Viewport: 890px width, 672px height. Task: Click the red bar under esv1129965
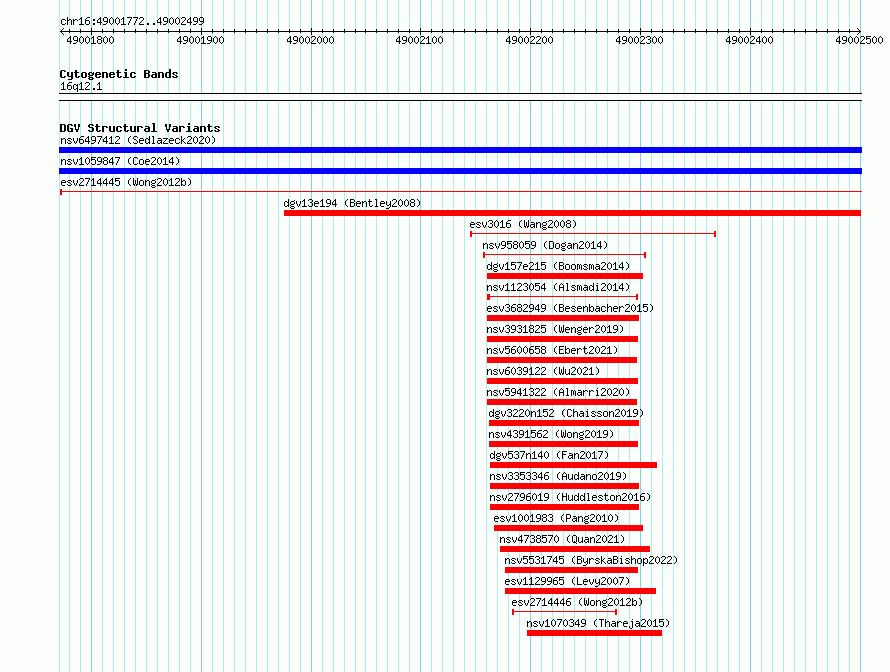pos(580,591)
